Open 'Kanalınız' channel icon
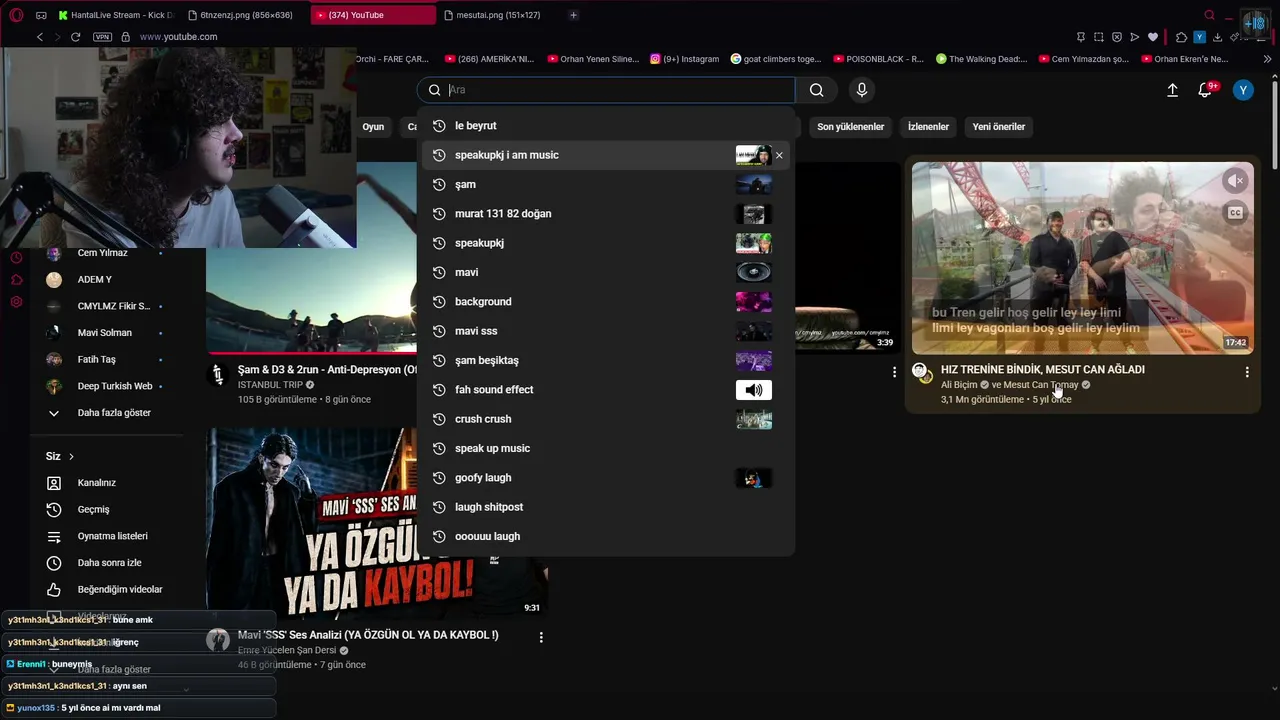This screenshot has height=720, width=1280. point(54,483)
